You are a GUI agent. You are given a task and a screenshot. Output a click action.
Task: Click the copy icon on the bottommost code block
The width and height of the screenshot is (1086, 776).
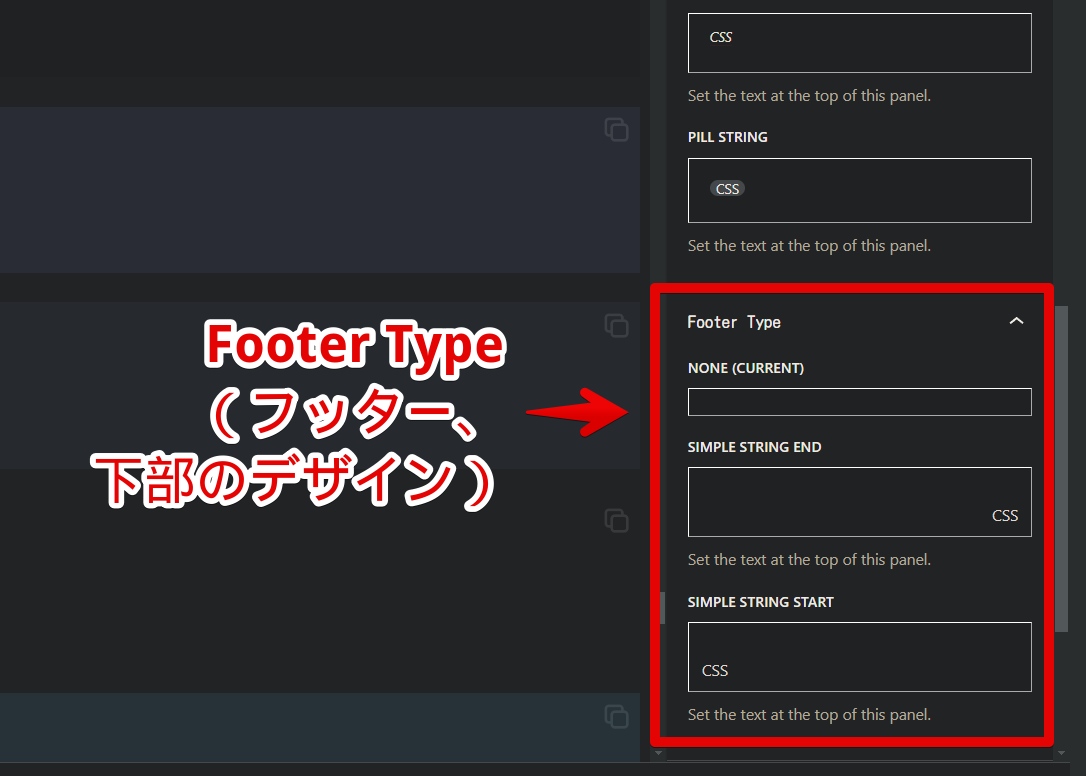pyautogui.click(x=616, y=716)
